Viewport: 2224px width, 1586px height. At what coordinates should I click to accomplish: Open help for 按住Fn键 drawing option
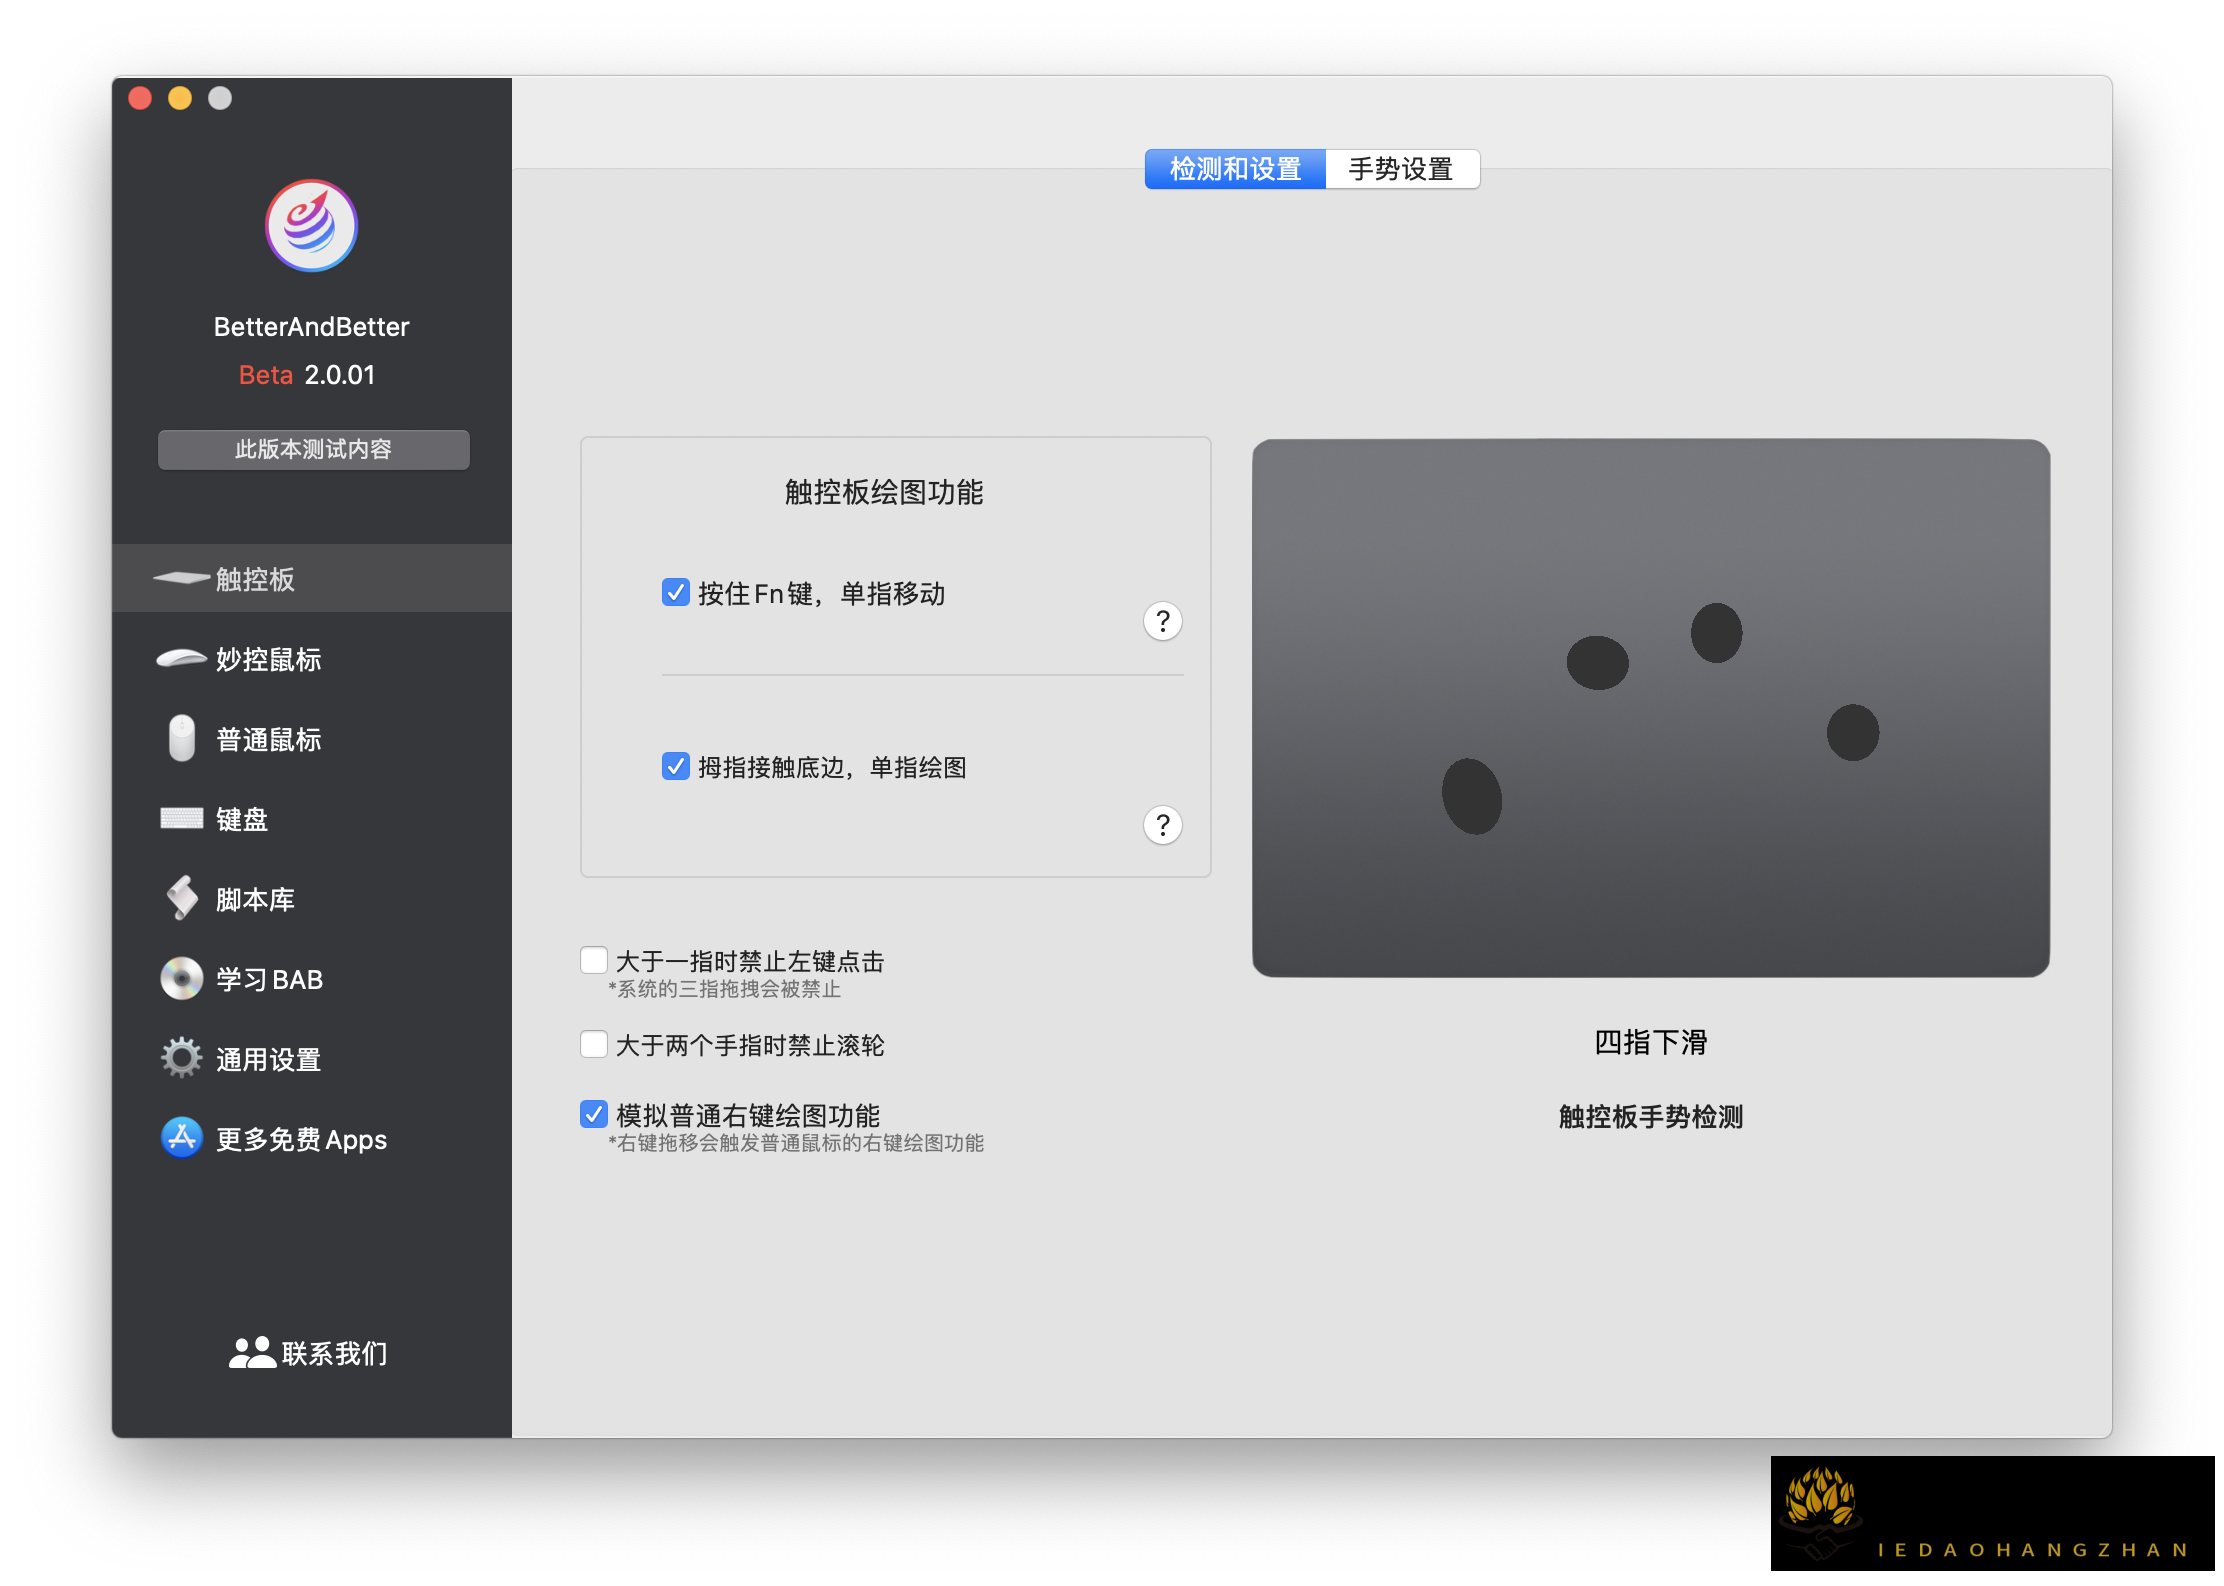tap(1162, 621)
